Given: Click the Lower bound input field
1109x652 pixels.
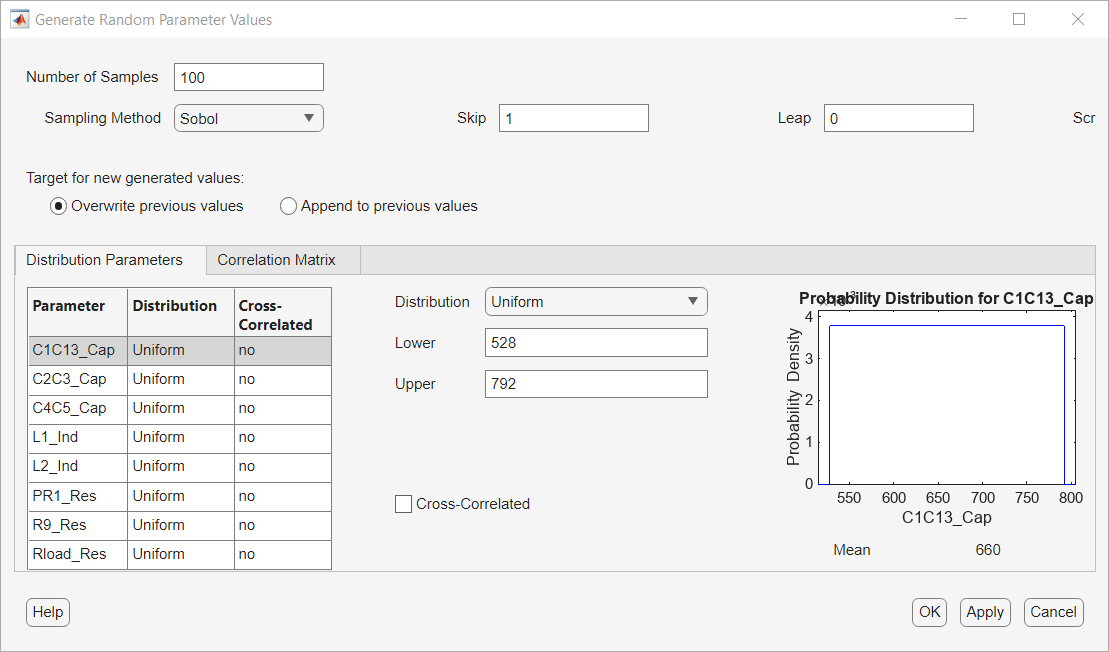Looking at the screenshot, I should [596, 343].
